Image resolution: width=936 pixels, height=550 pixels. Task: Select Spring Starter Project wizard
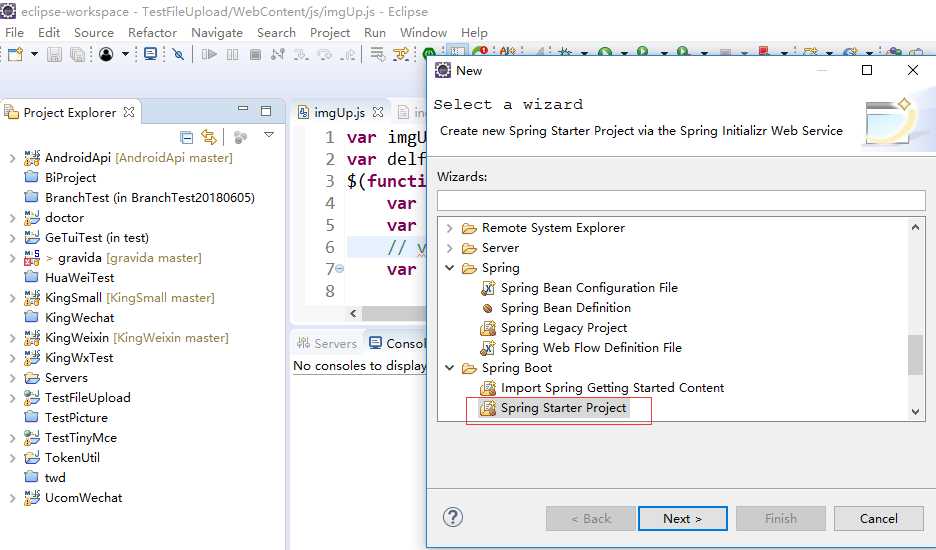click(553, 408)
